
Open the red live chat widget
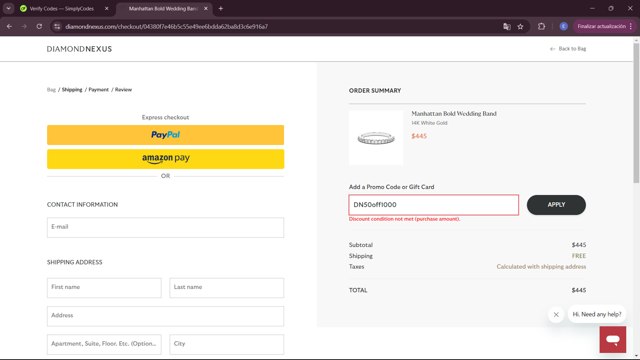(x=613, y=340)
